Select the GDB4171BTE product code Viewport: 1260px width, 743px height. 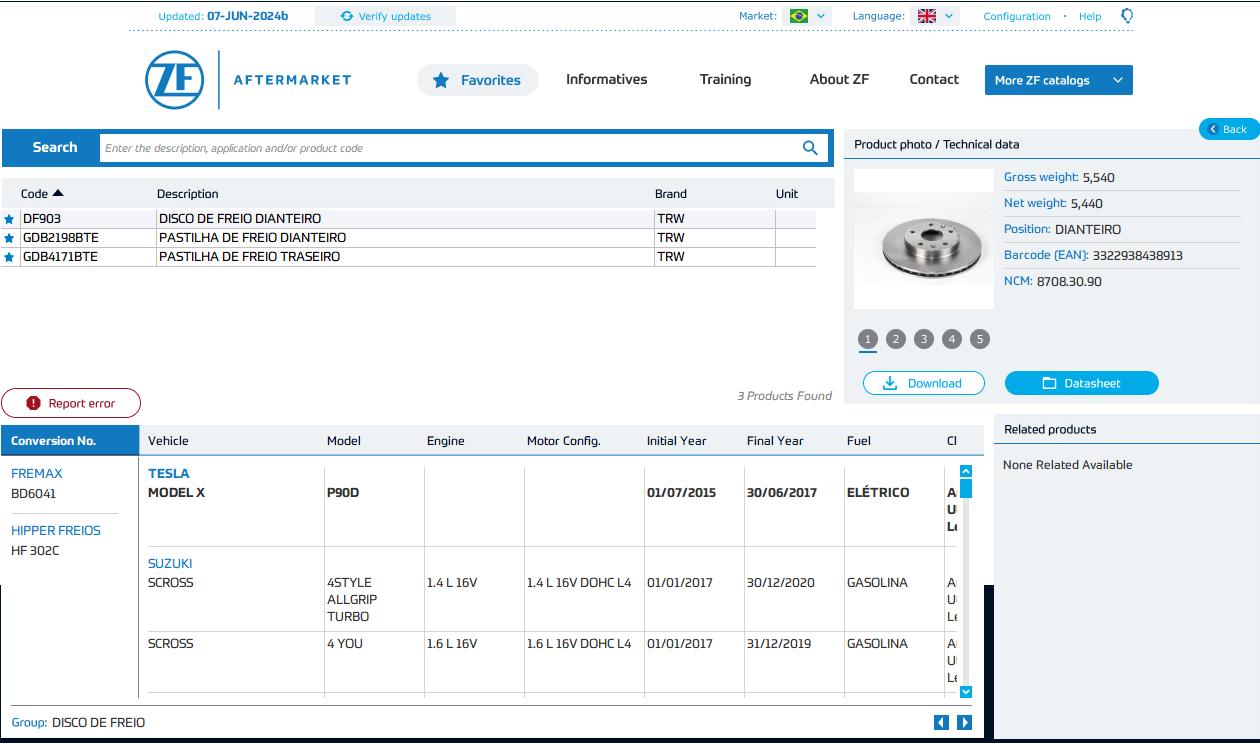pyautogui.click(x=61, y=257)
